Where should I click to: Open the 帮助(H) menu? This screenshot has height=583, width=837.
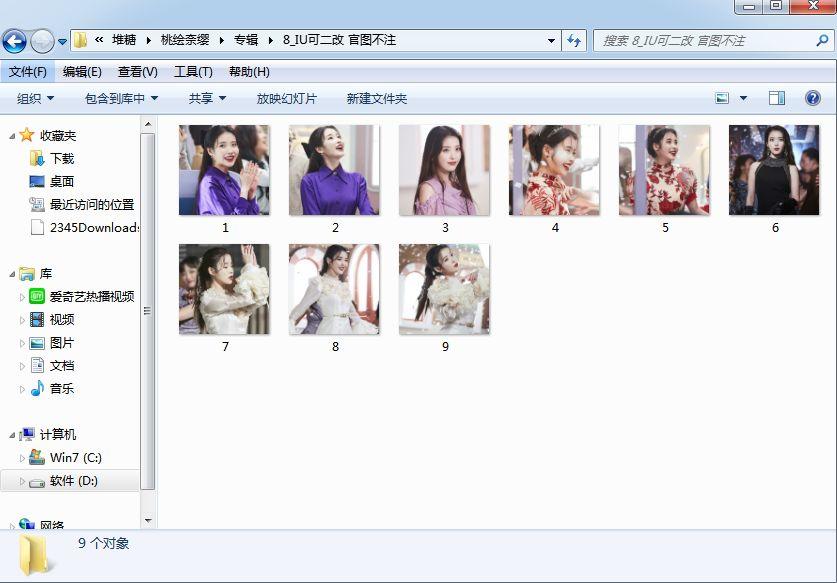(x=249, y=72)
